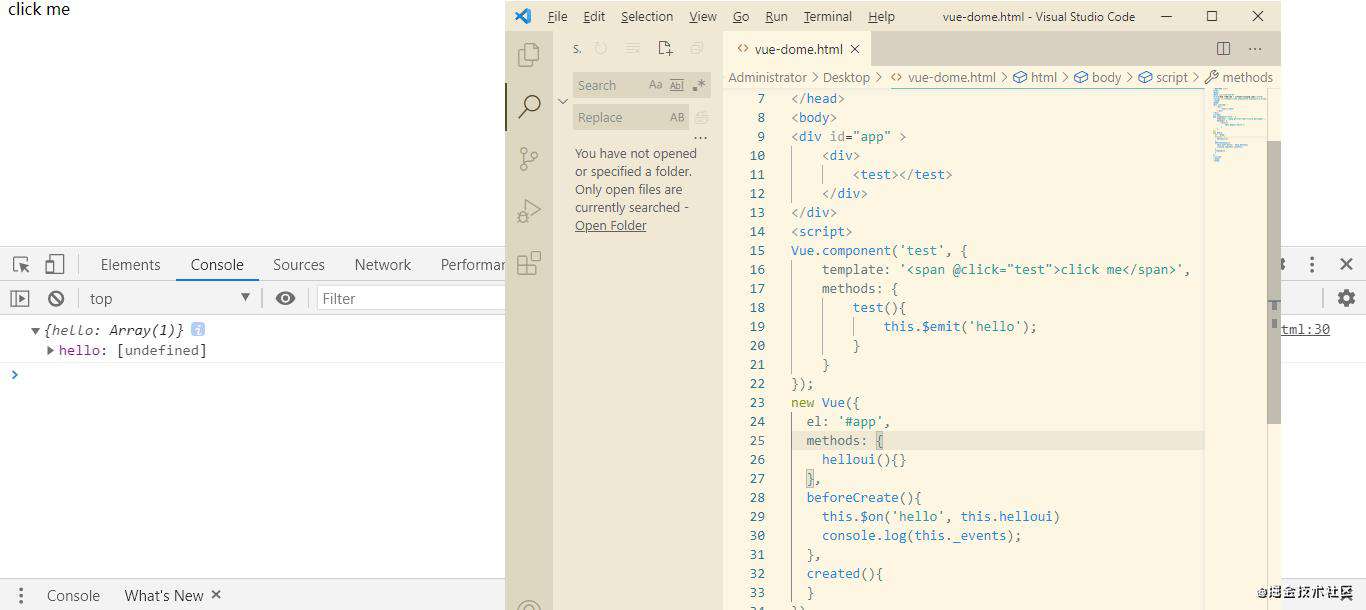Open the File menu in VS Code

[557, 16]
